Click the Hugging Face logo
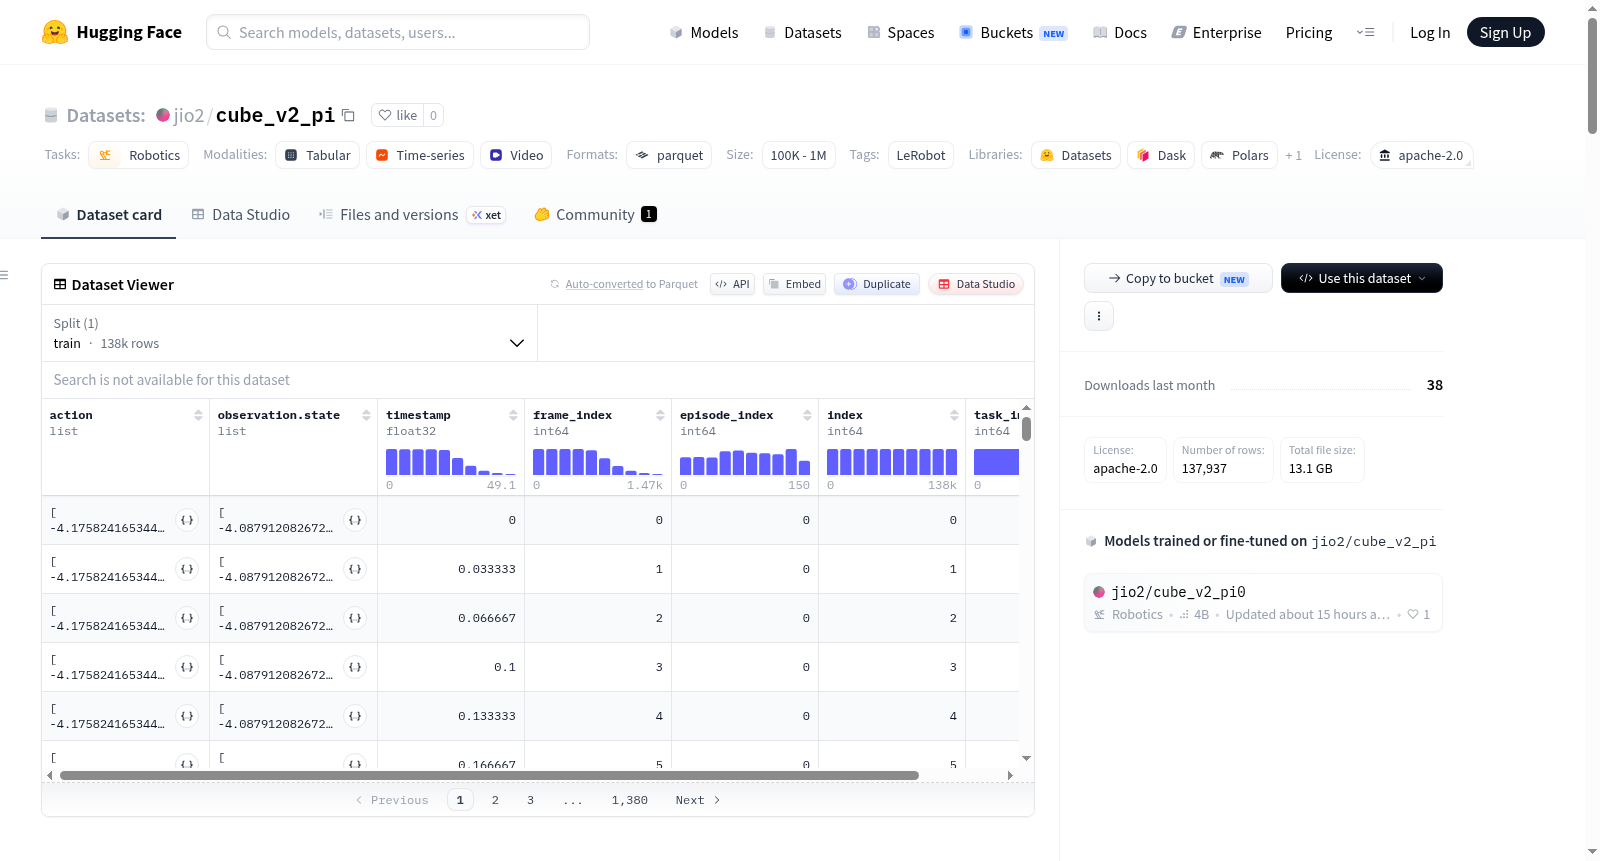1600x861 pixels. click(x=111, y=32)
